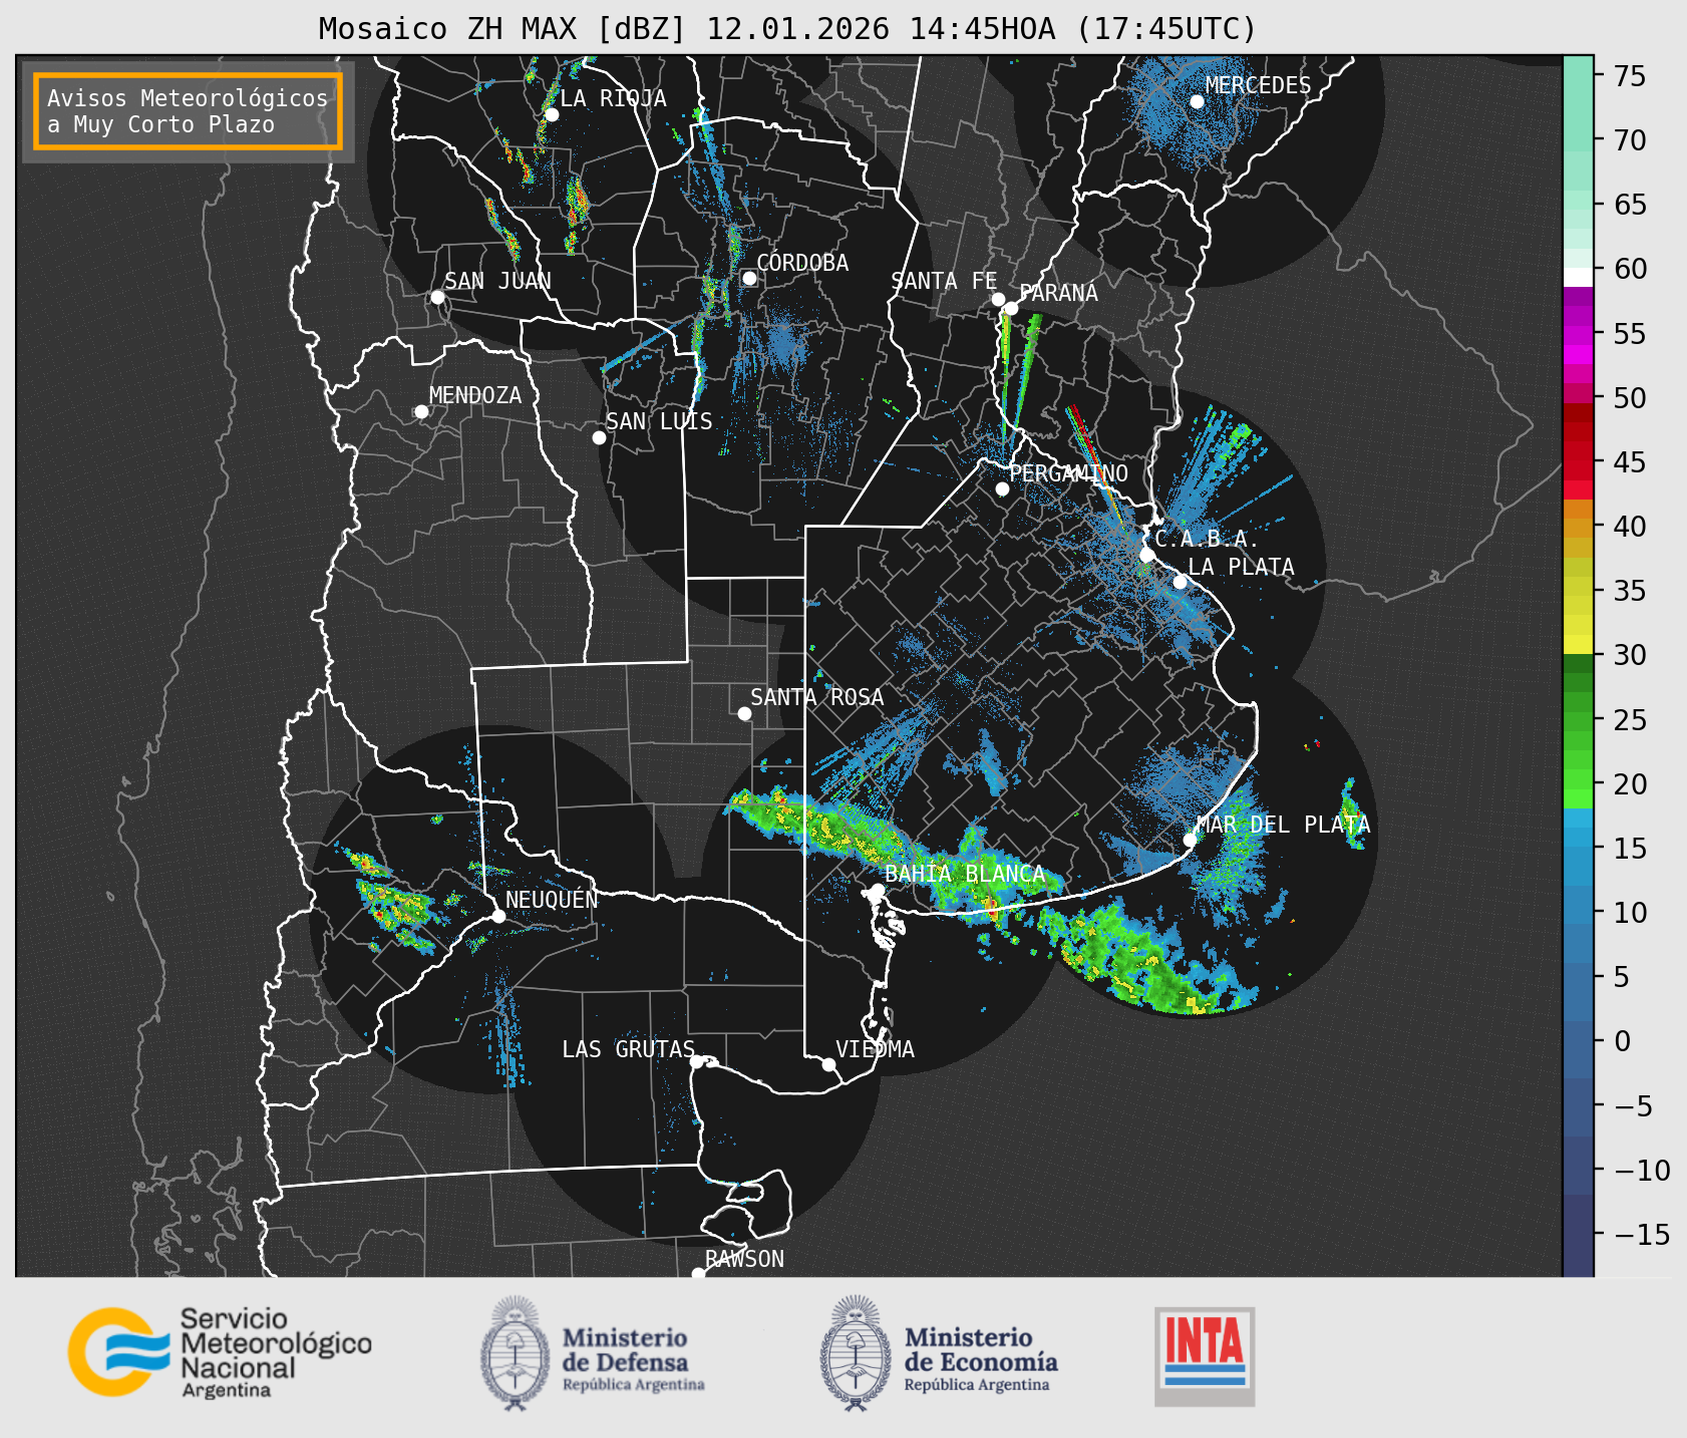Click the red 45 dBZ band on color scale
The height and width of the screenshot is (1438, 1687).
pyautogui.click(x=1577, y=462)
